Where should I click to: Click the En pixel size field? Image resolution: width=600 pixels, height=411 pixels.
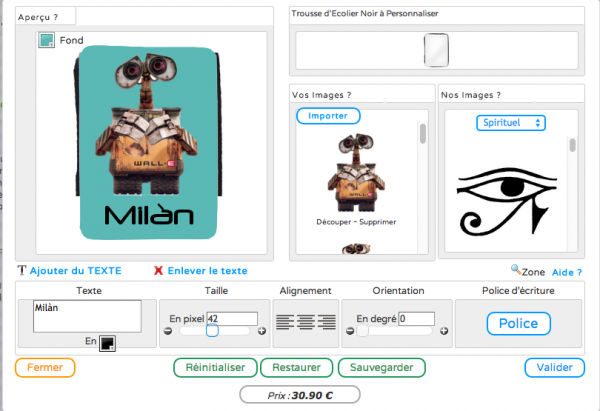232,318
